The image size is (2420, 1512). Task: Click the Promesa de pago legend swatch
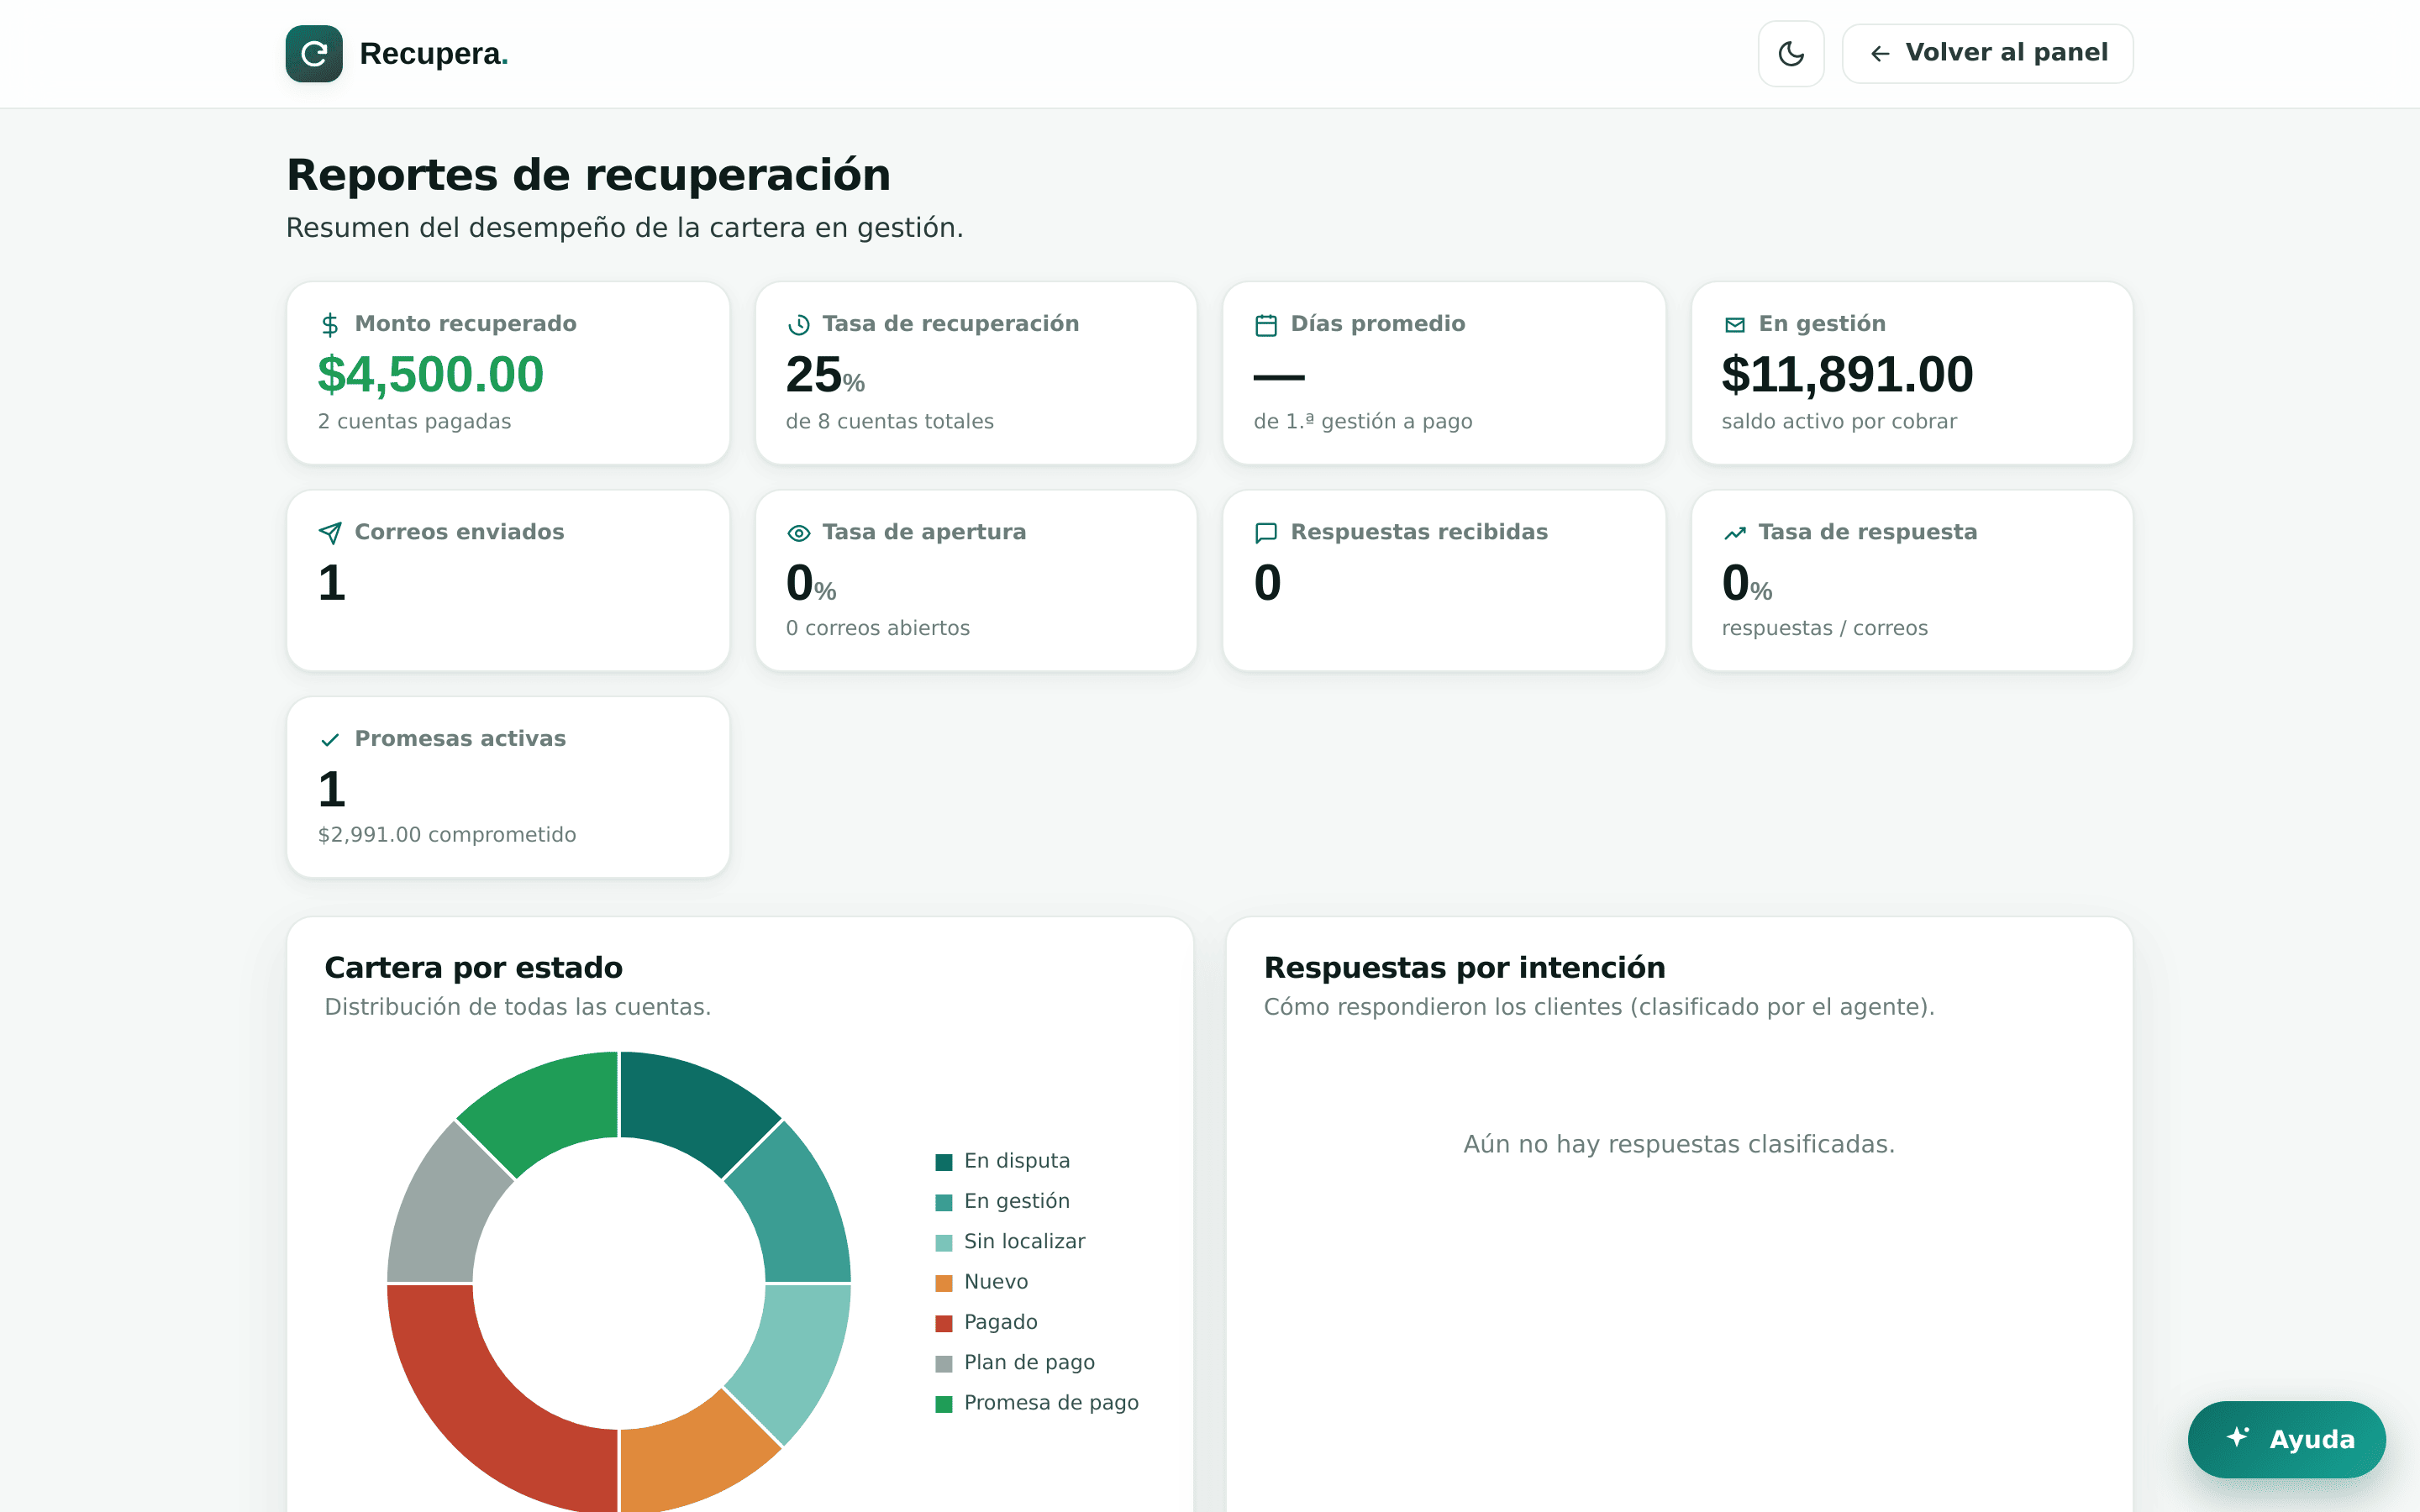tap(943, 1404)
